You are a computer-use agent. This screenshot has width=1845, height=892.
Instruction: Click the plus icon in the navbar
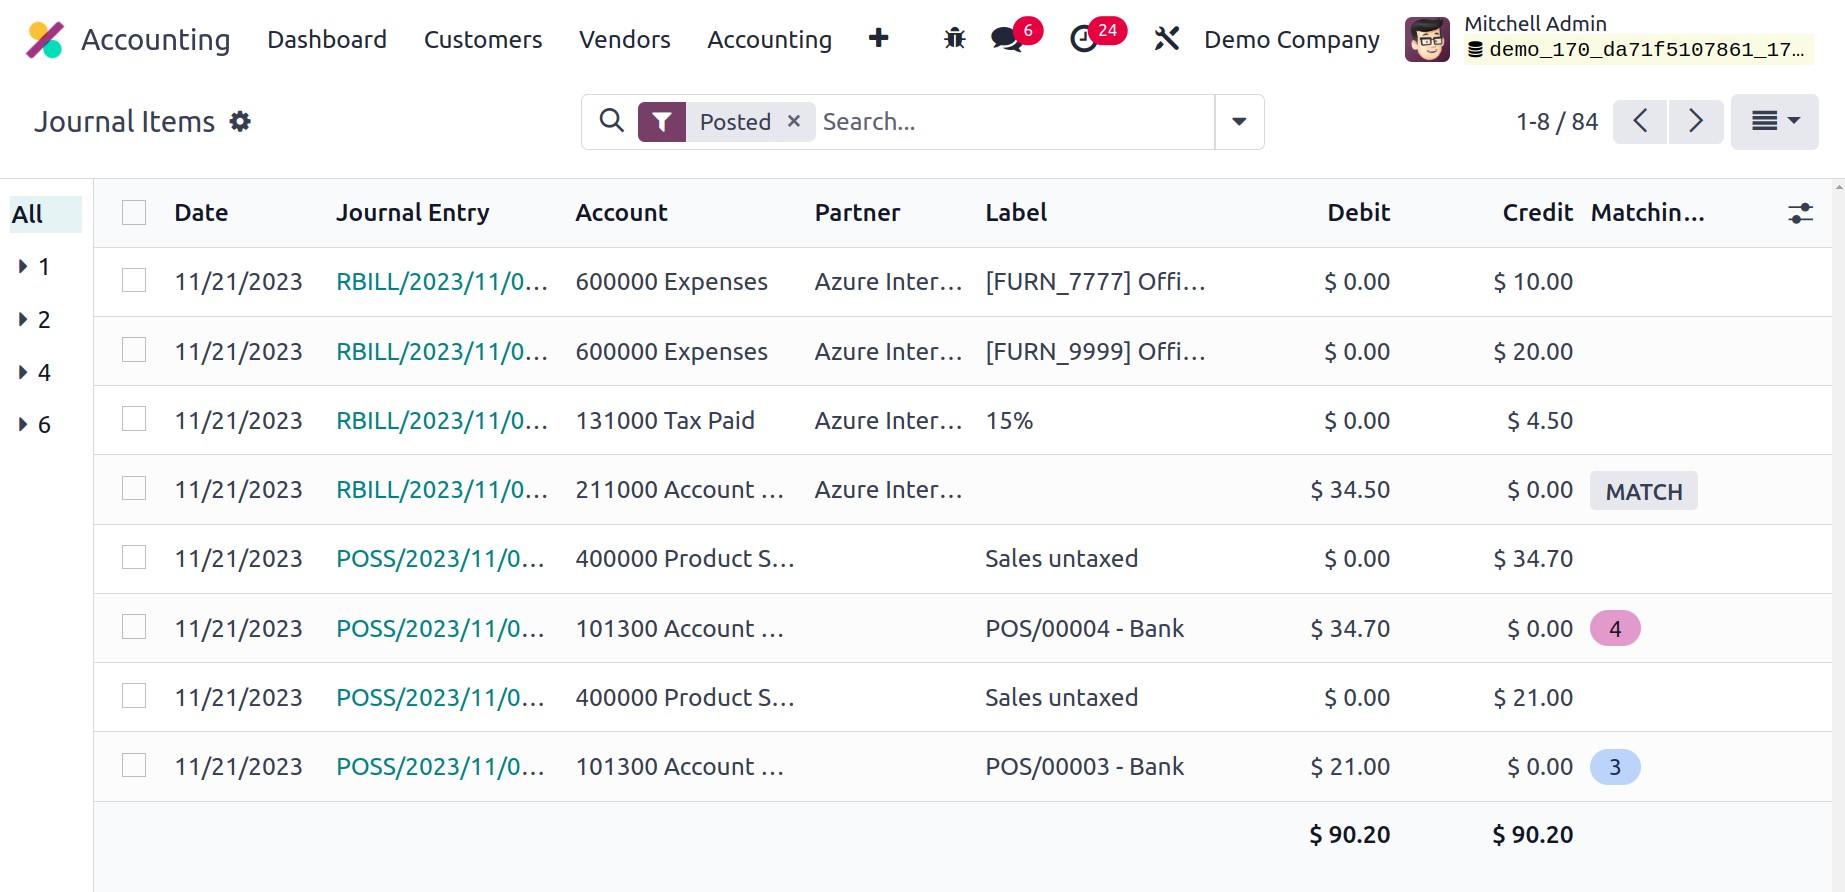pyautogui.click(x=878, y=39)
